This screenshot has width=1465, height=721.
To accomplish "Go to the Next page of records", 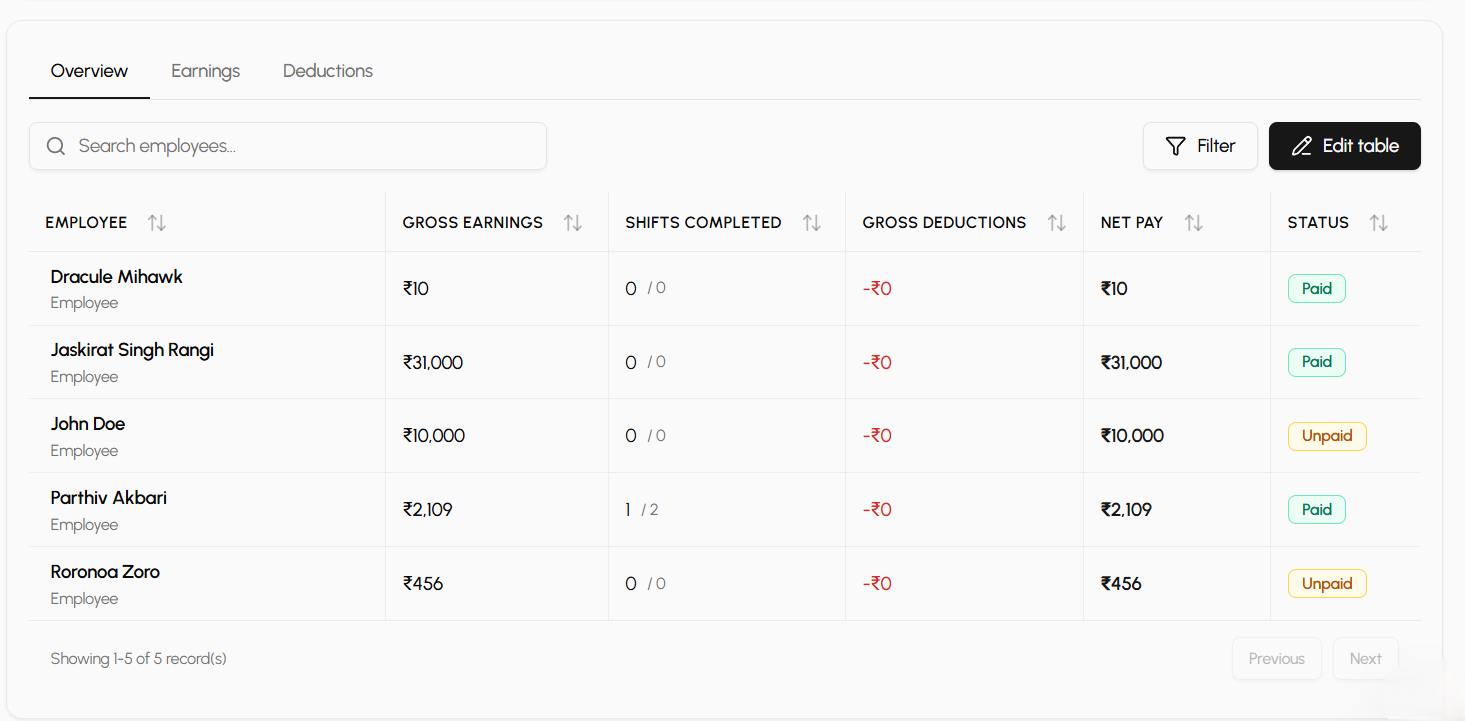I will 1365,658.
